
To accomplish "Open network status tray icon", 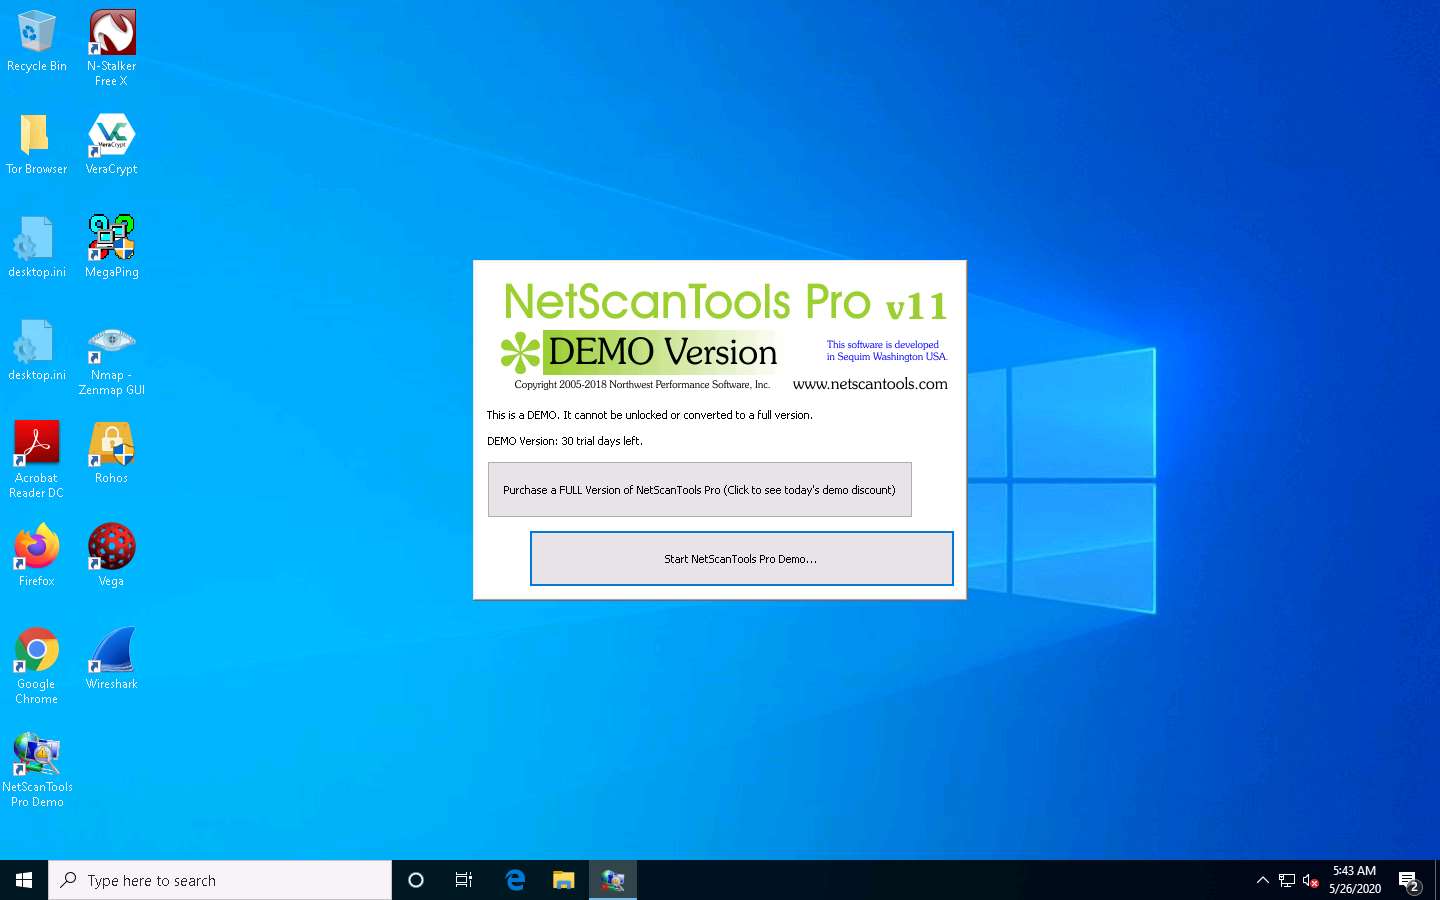I will tap(1287, 881).
